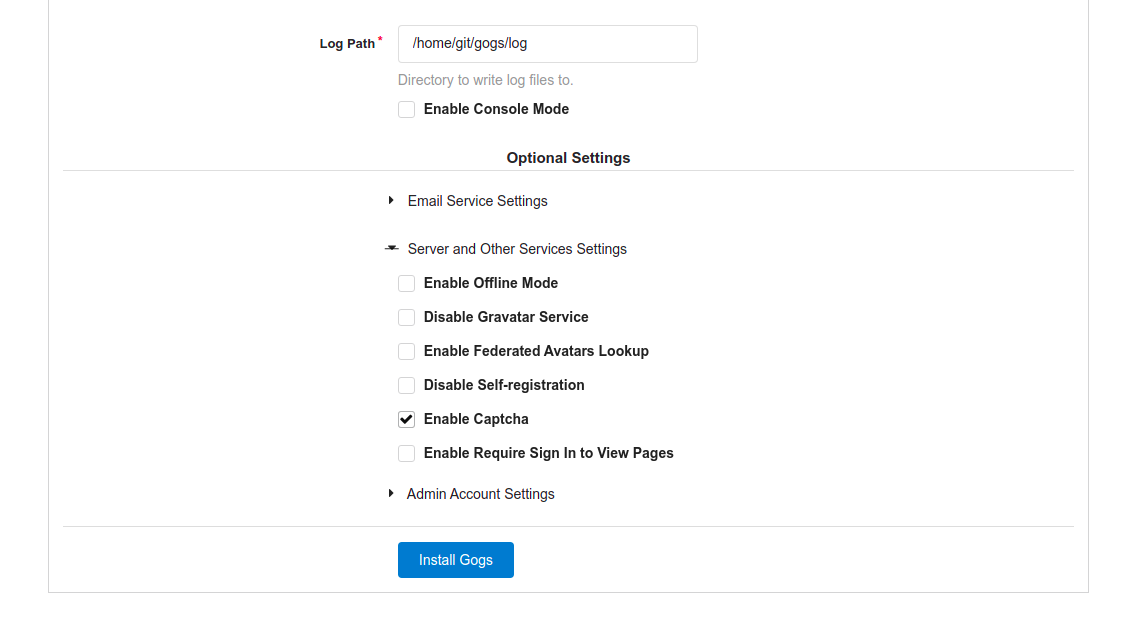Enable Console Mode checkbox
This screenshot has height=631, width=1122.
click(x=406, y=109)
